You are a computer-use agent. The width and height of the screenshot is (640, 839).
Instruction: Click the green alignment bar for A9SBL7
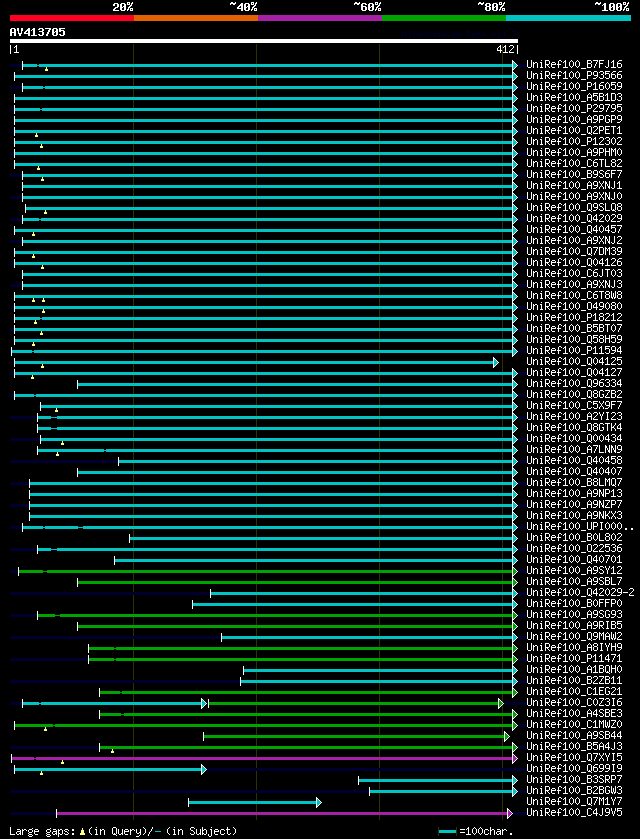click(298, 582)
